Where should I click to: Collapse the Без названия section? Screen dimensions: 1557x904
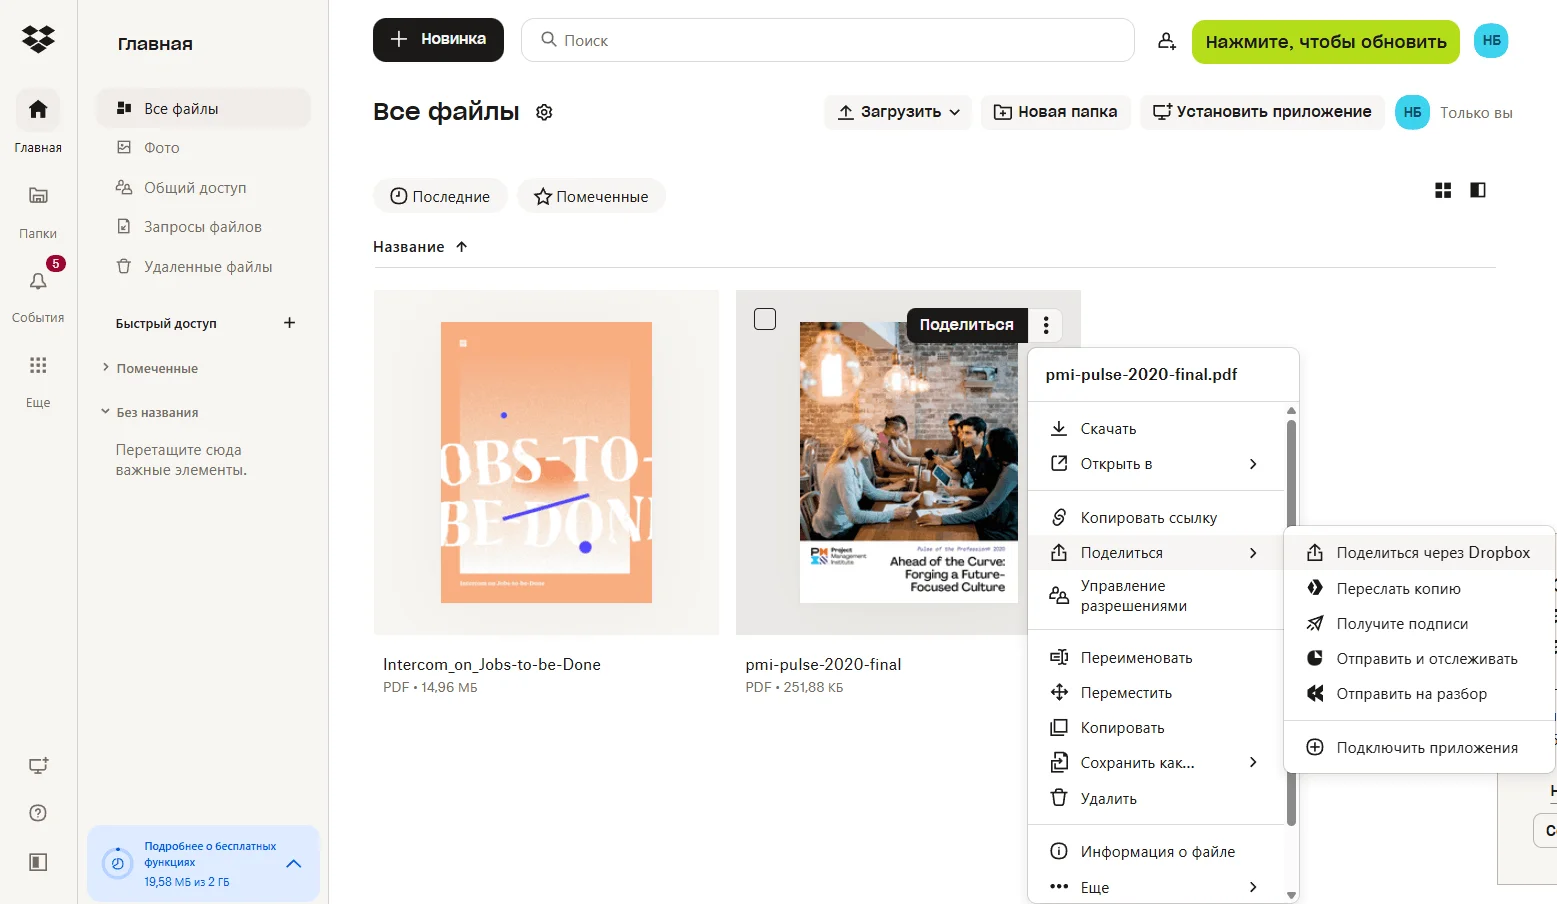(105, 412)
